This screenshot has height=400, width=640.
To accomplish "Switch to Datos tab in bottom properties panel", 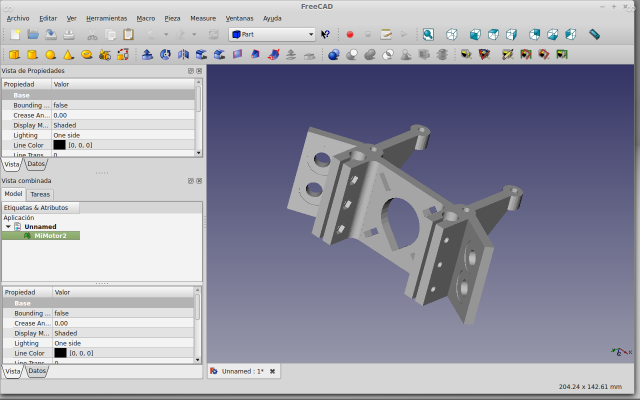I will click(37, 371).
